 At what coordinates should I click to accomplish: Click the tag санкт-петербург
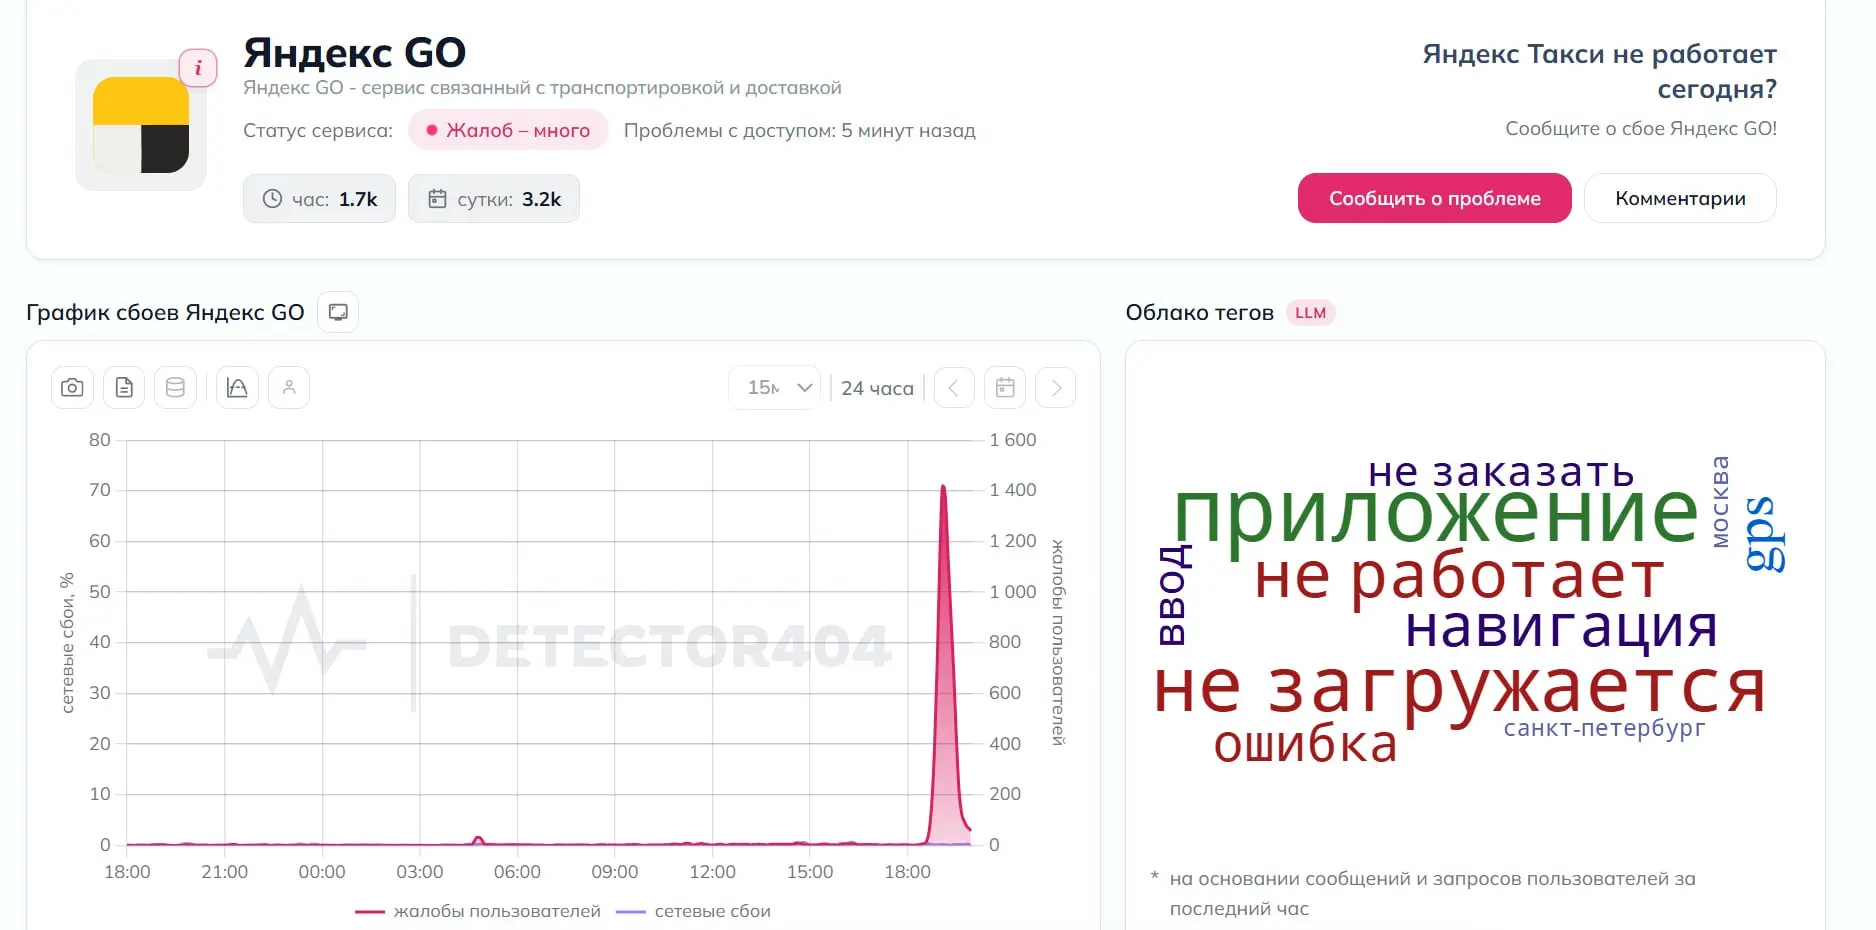pyautogui.click(x=1604, y=728)
